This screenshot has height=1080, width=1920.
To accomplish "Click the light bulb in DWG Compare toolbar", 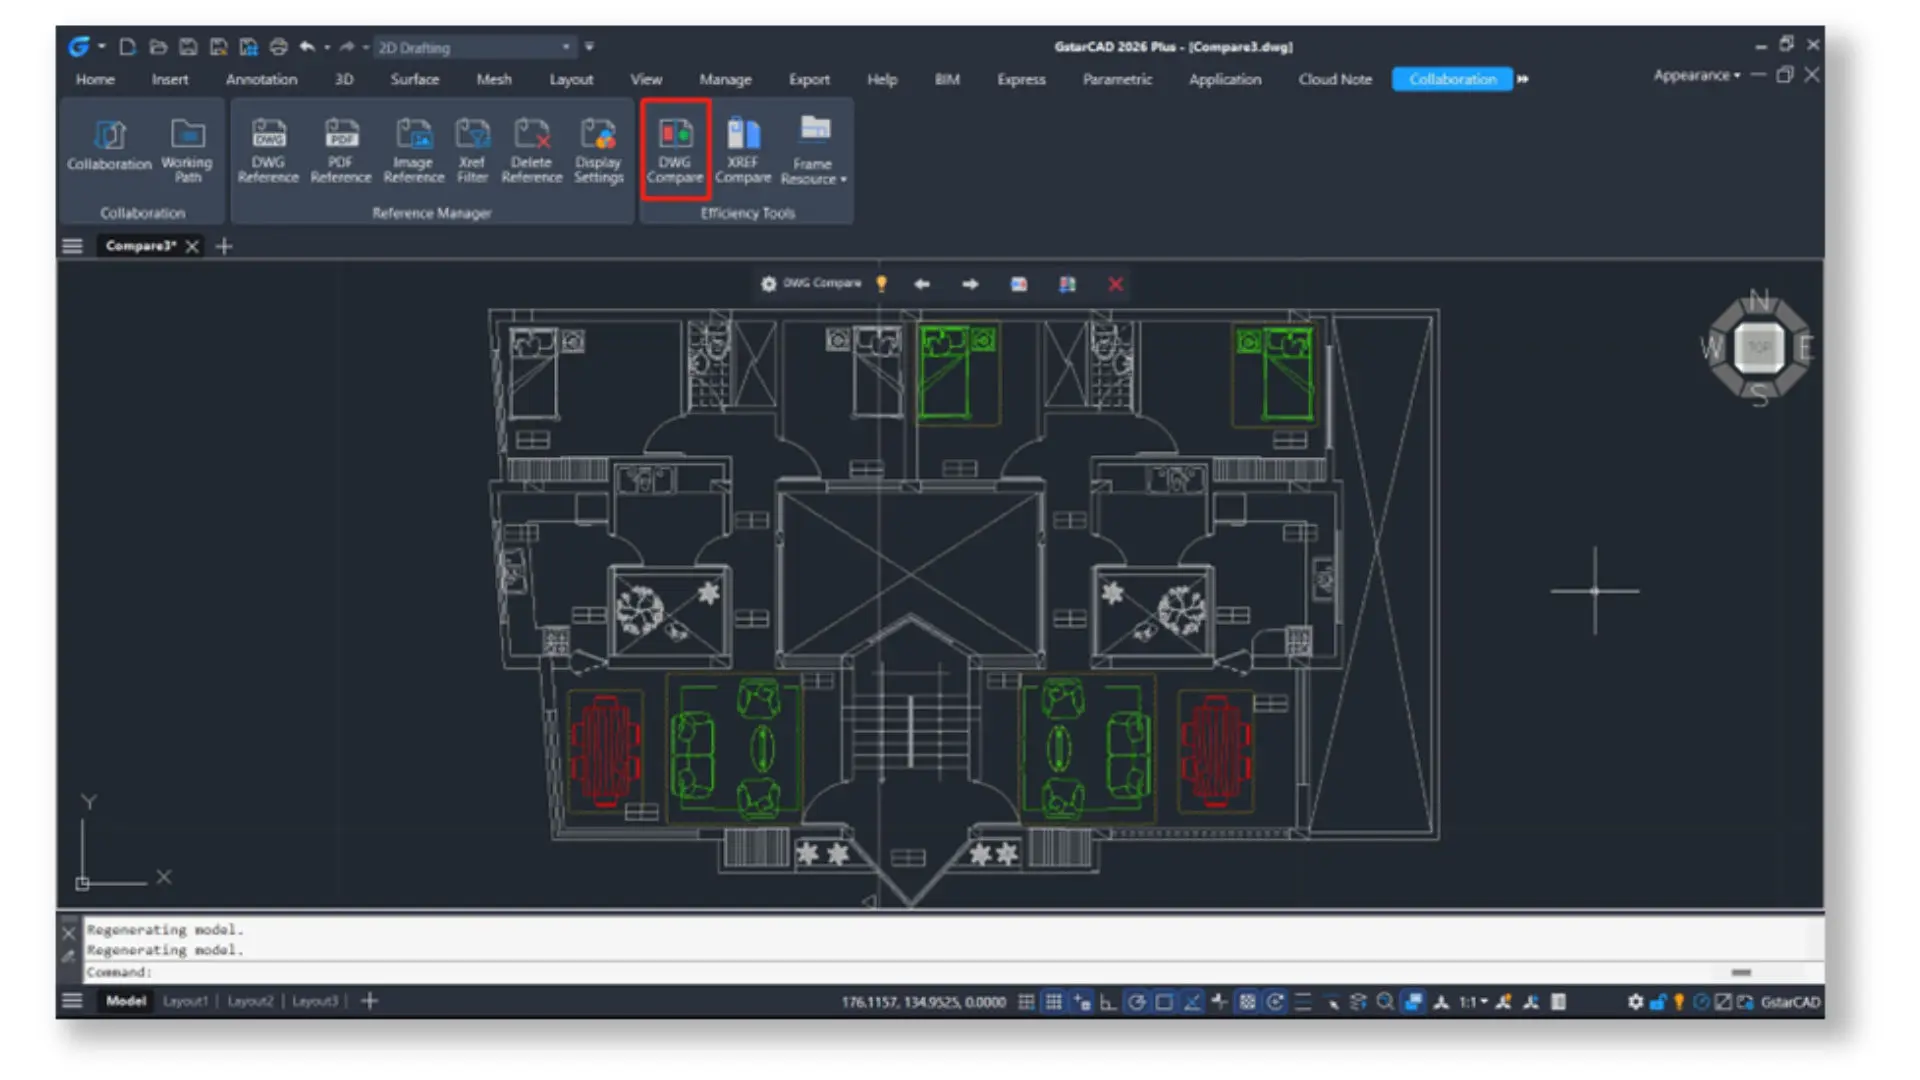I will click(882, 284).
